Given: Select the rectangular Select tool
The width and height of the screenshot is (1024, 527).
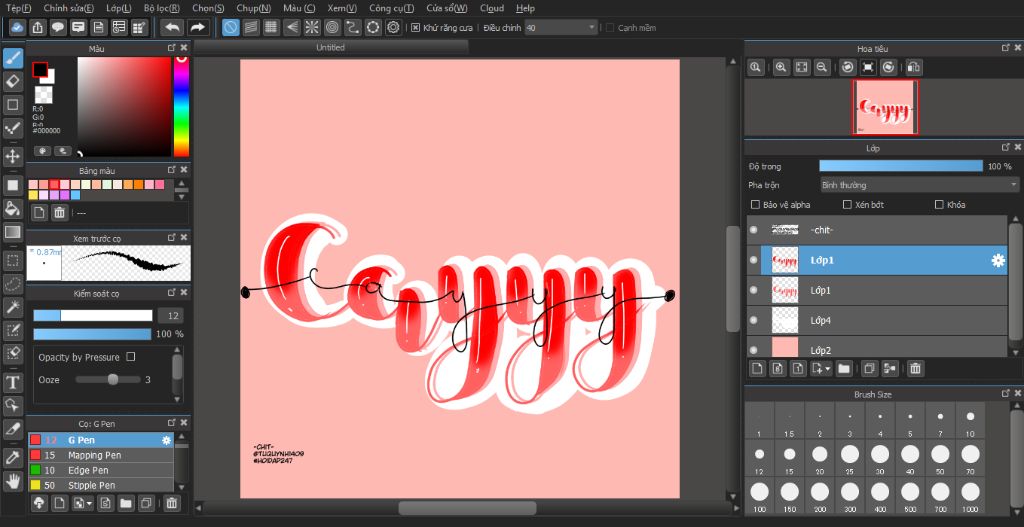Looking at the screenshot, I should click(12, 261).
